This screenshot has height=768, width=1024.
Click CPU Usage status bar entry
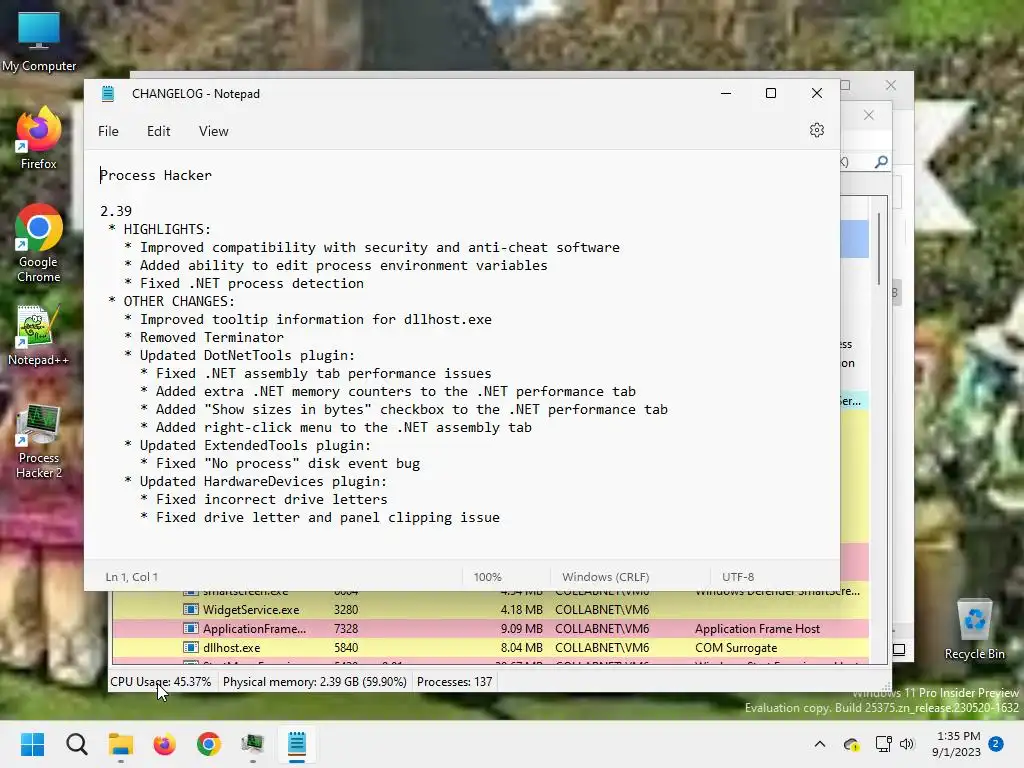pos(161,682)
